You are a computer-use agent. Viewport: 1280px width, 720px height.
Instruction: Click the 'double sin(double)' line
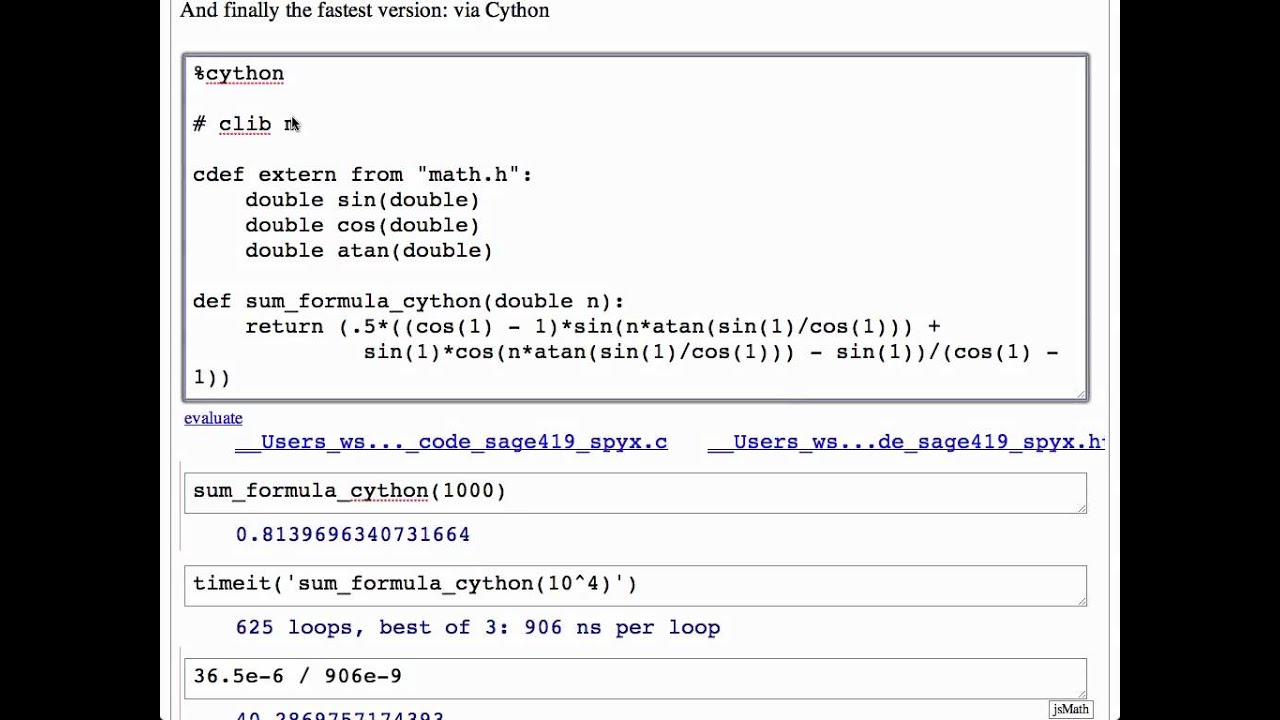click(362, 200)
